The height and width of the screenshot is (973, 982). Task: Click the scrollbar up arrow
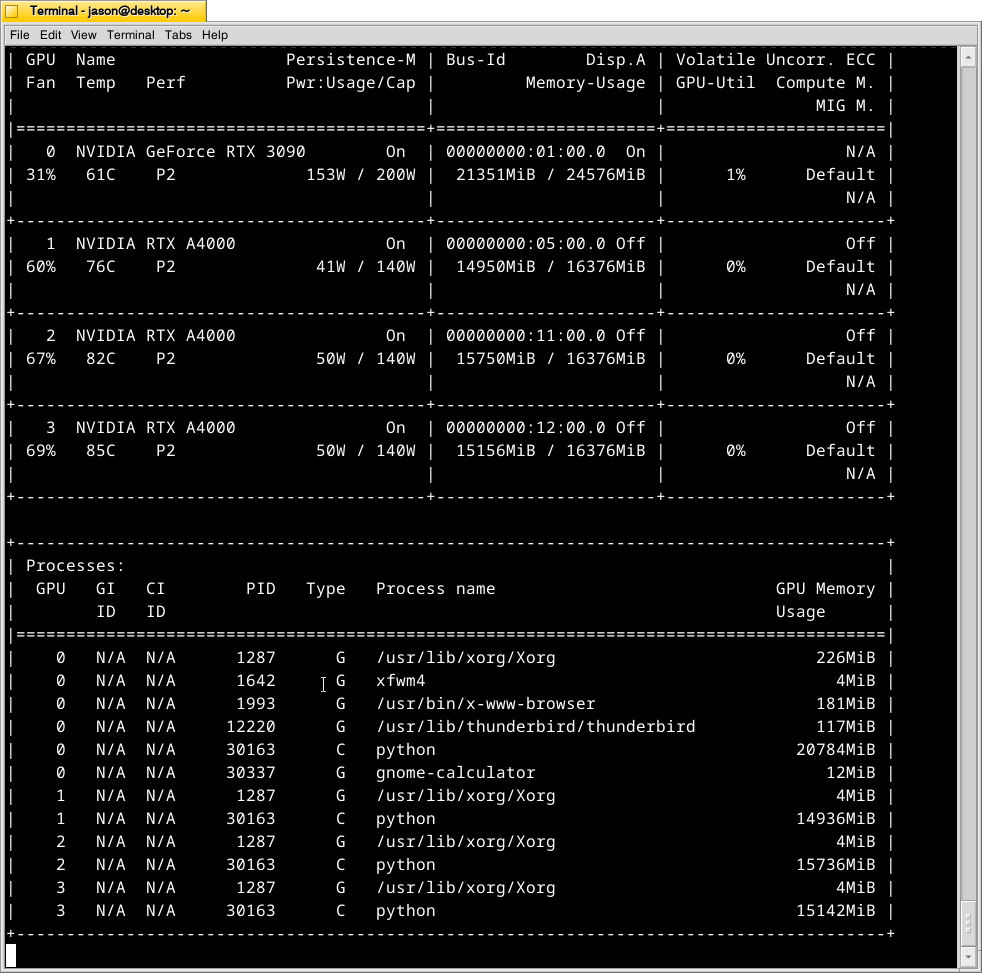coord(967,57)
